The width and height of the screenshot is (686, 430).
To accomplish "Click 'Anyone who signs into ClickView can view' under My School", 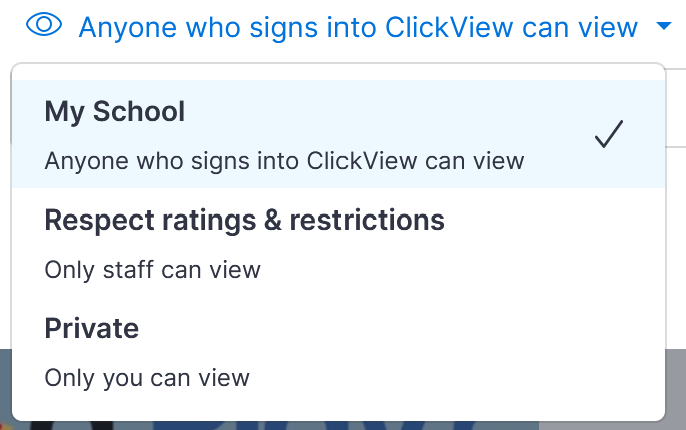I will [284, 161].
